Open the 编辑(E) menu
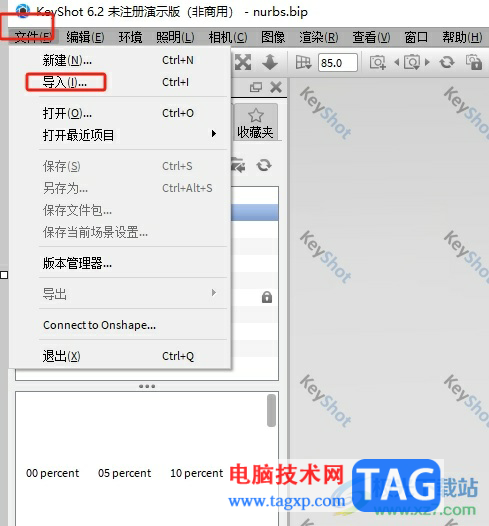The height and width of the screenshot is (526, 489). coord(85,37)
